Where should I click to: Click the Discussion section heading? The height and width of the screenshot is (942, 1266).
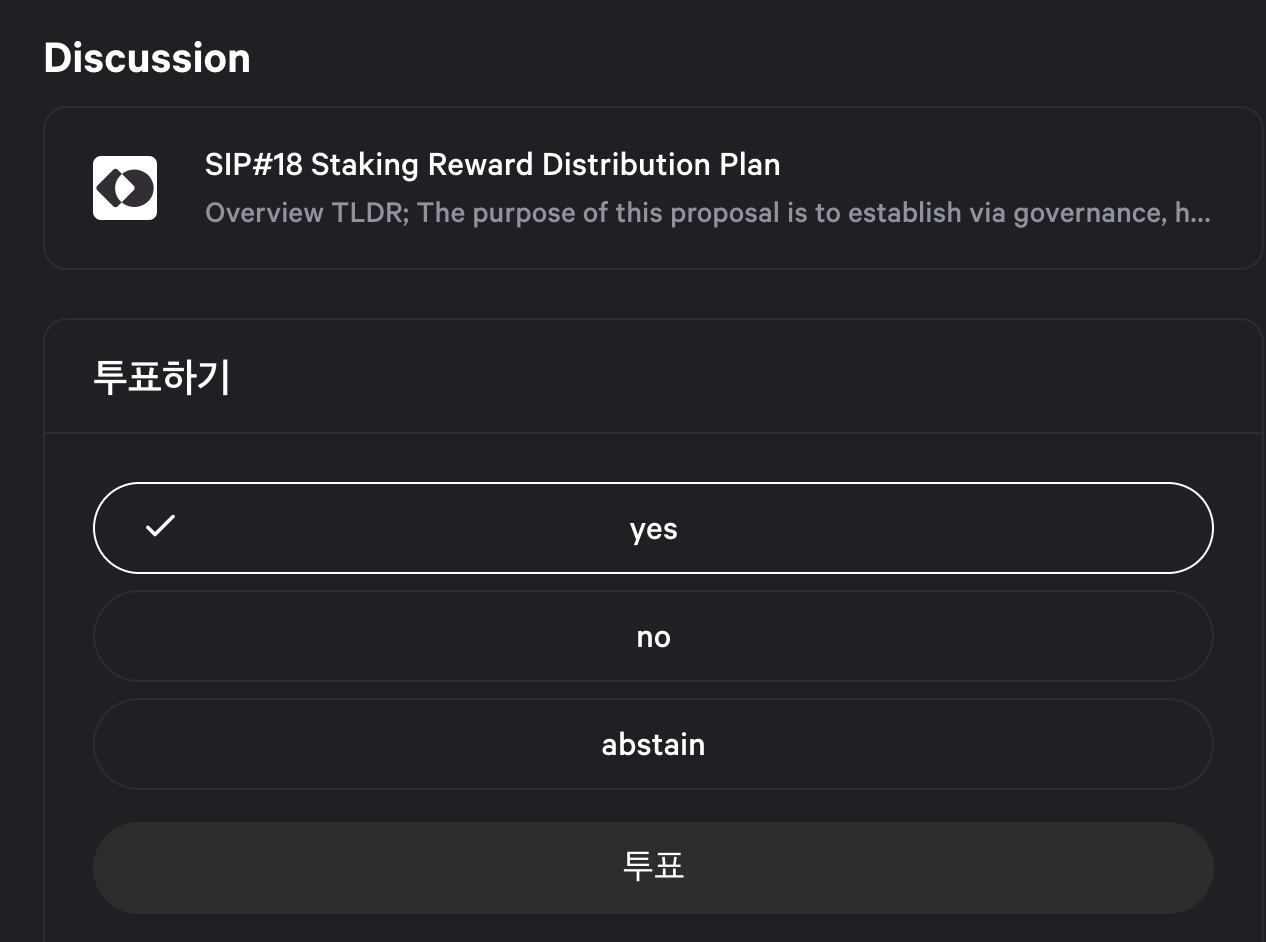coord(147,58)
